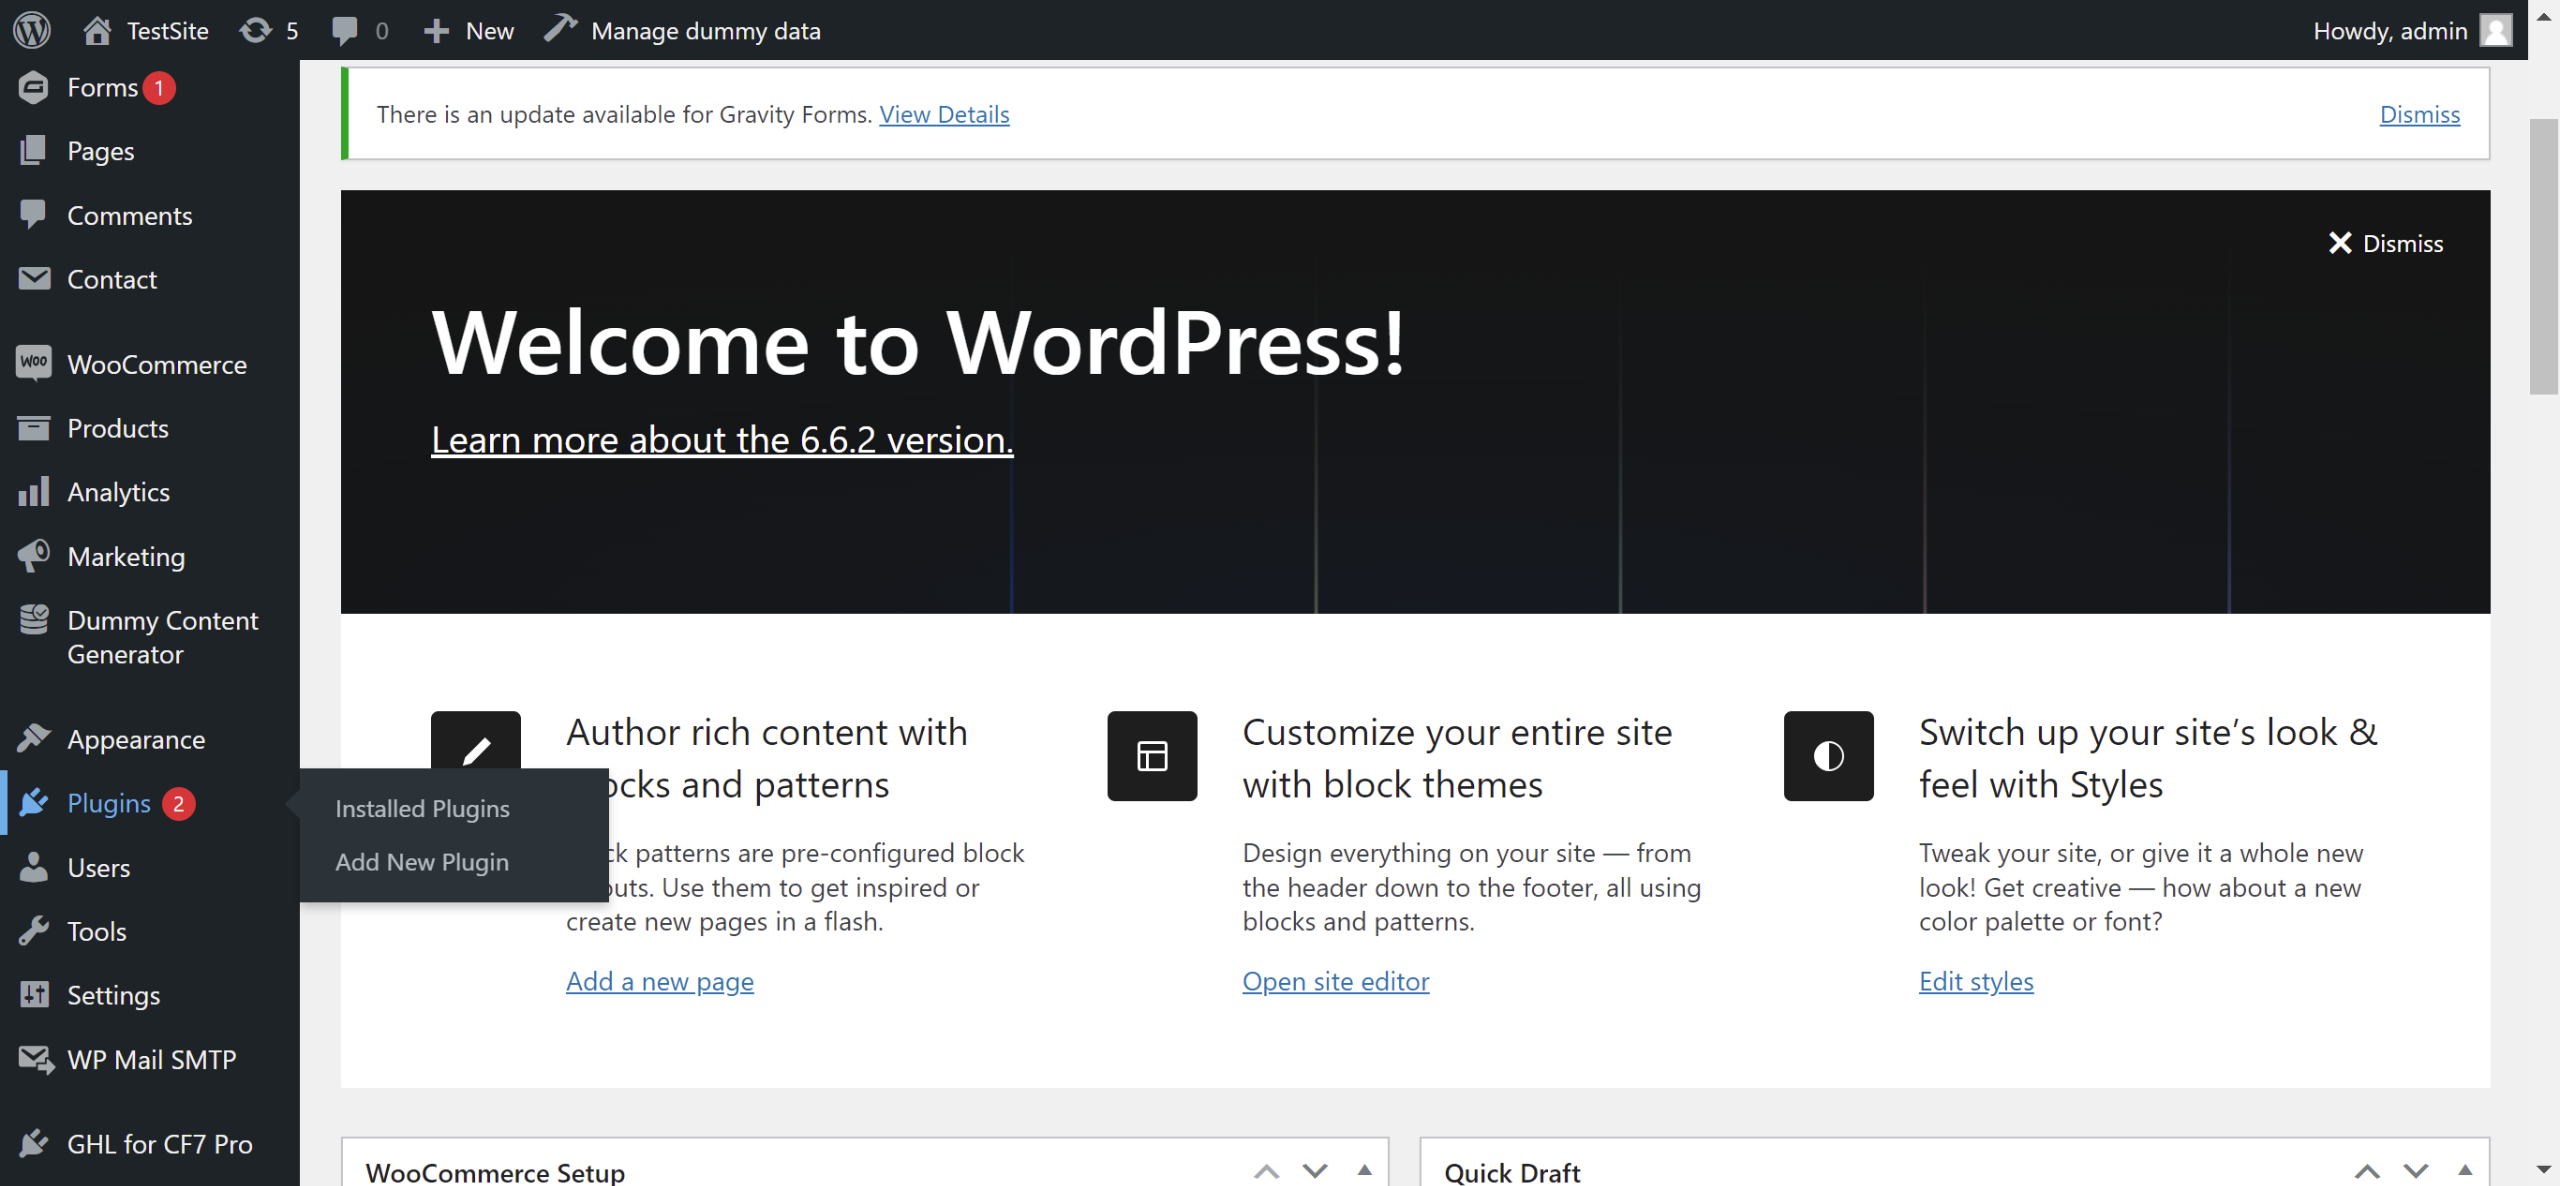This screenshot has width=2560, height=1186.
Task: Move WooCommerce Setup panel down
Action: 1315,1170
